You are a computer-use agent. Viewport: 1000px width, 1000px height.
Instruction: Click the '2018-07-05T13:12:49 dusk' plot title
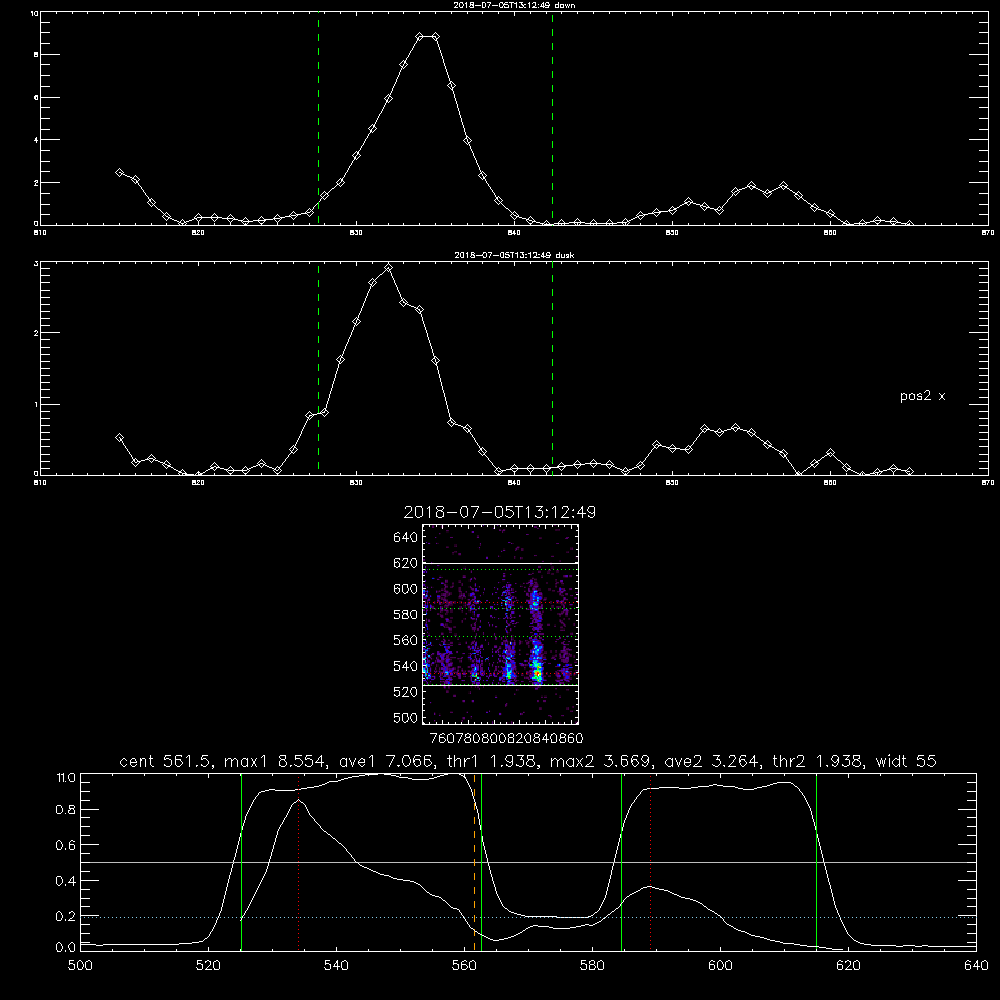pyautogui.click(x=514, y=255)
